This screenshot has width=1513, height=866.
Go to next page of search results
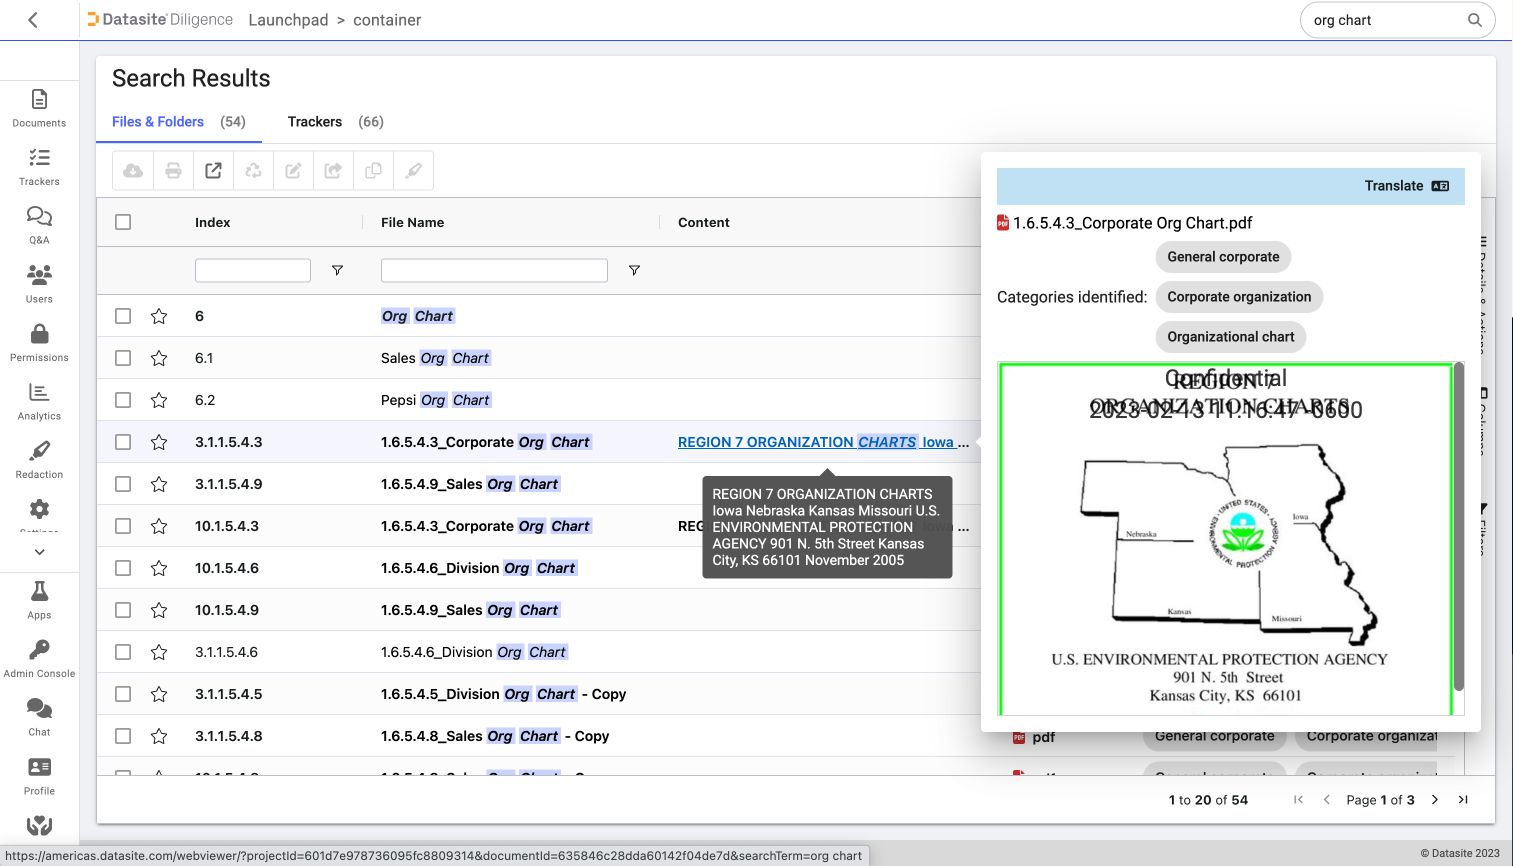pyautogui.click(x=1435, y=799)
